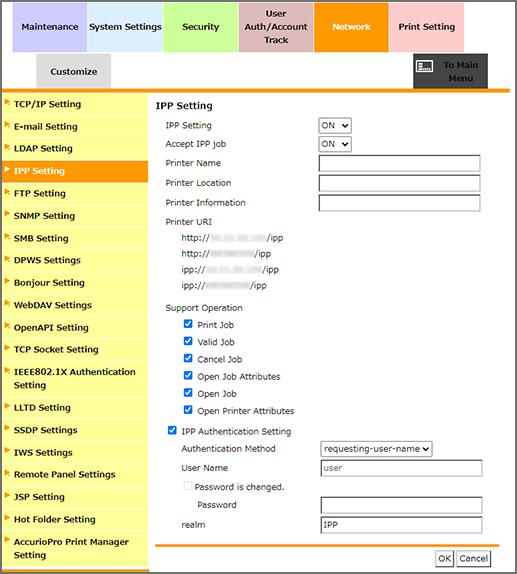Click arrow icon beside Bonjour Setting

coord(7,281)
